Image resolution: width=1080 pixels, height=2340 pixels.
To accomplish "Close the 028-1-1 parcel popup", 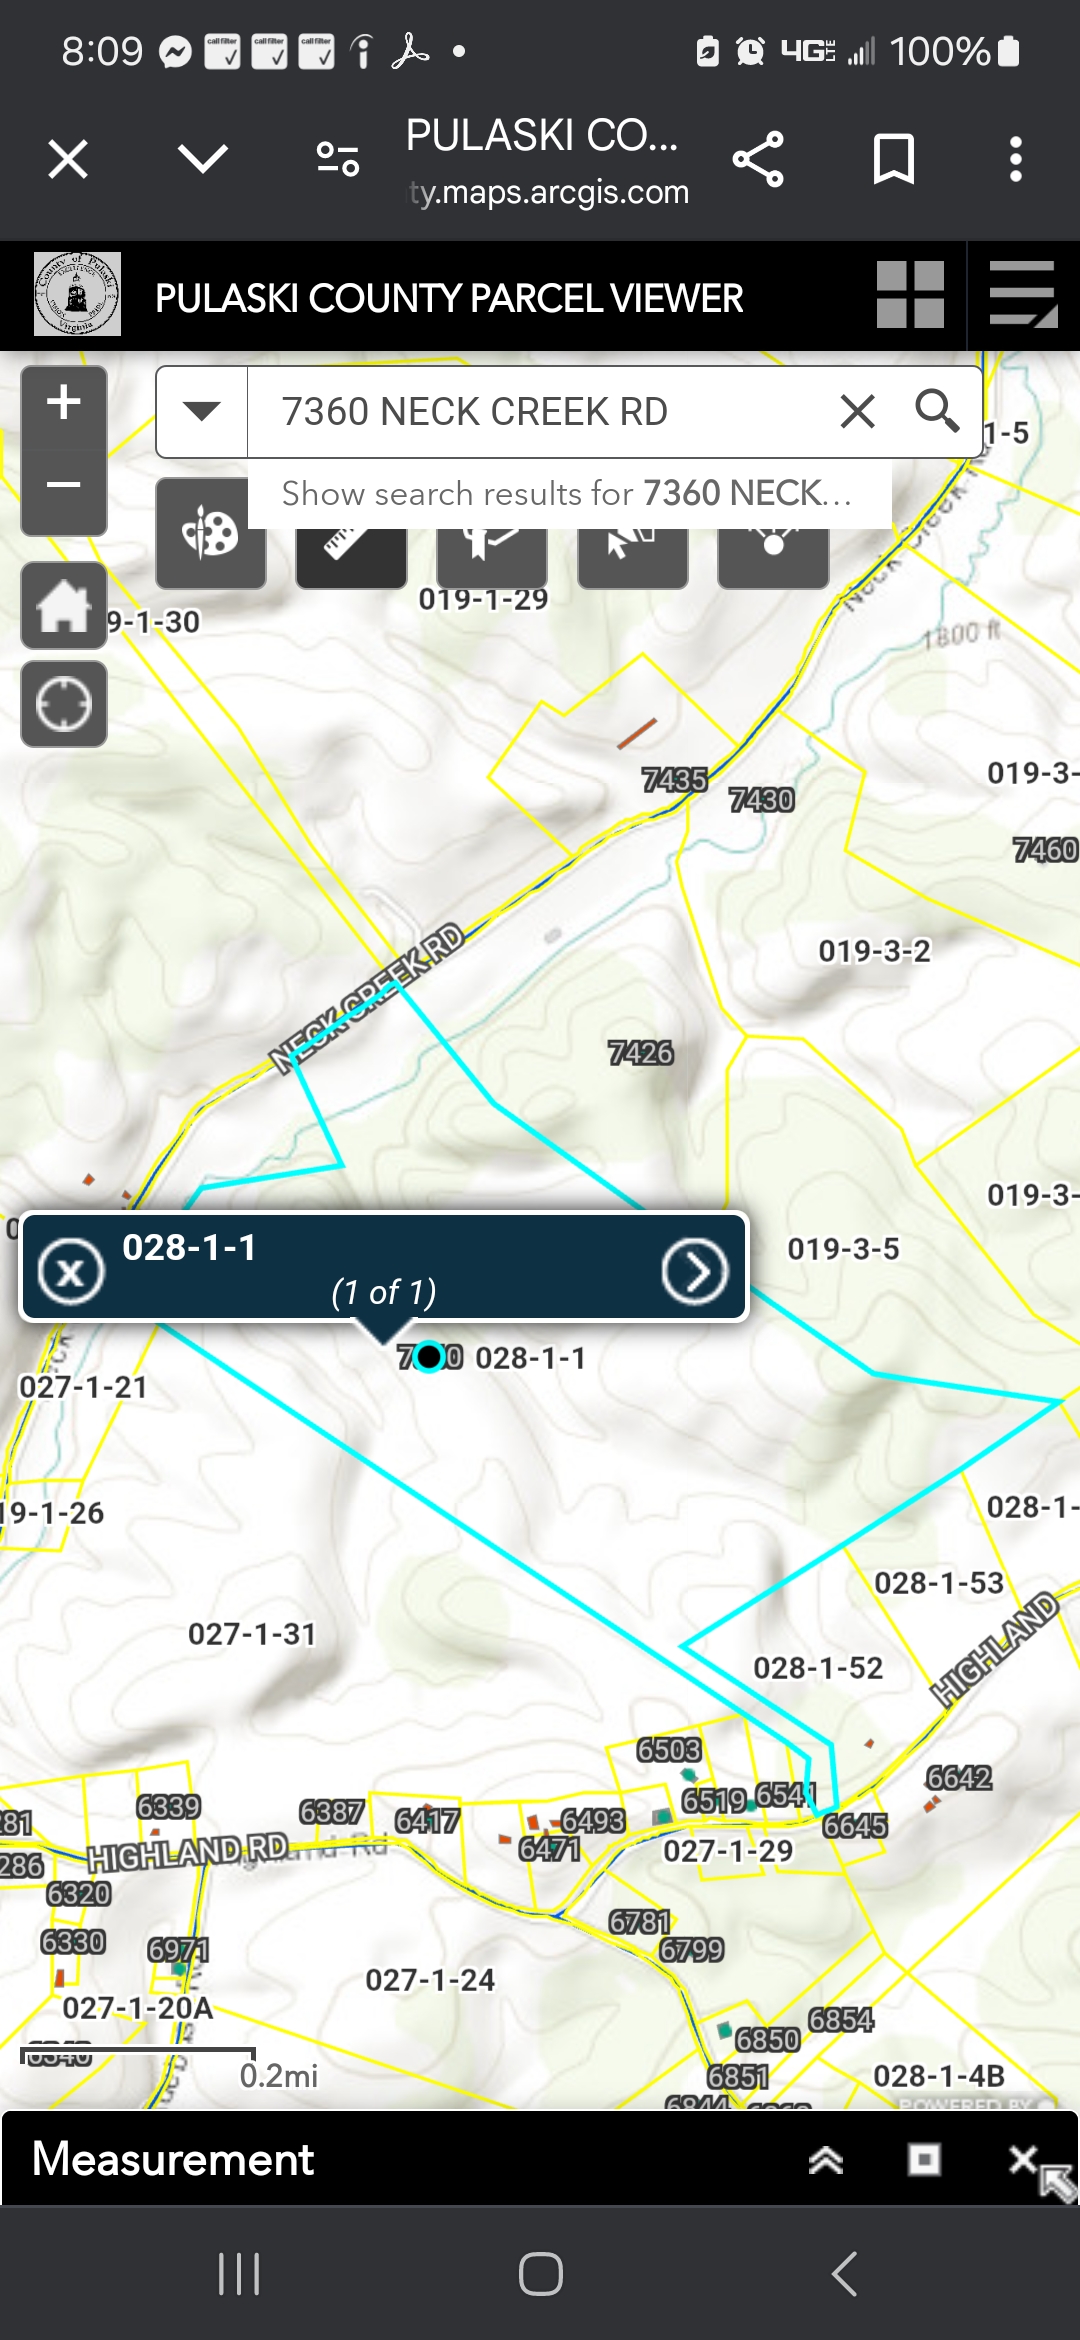I will (71, 1271).
